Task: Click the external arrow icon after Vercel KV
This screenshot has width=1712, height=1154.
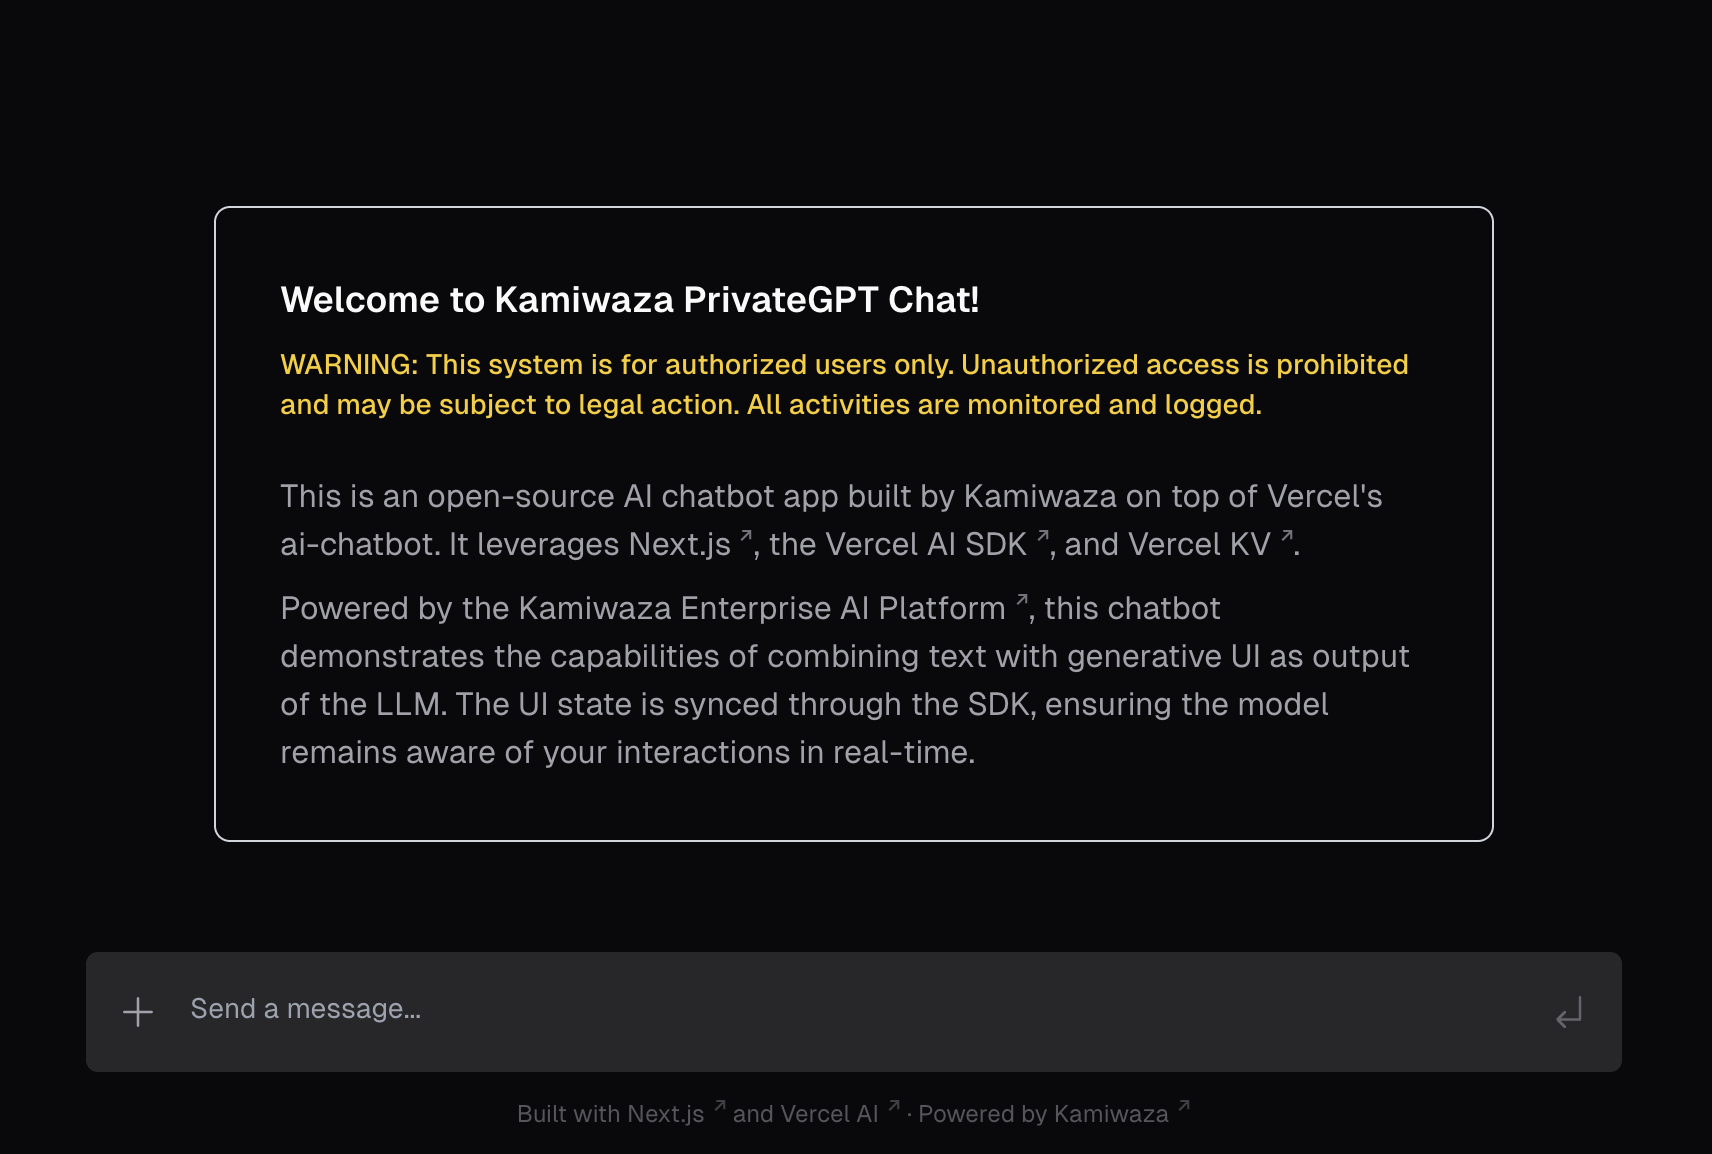Action: 1287,536
